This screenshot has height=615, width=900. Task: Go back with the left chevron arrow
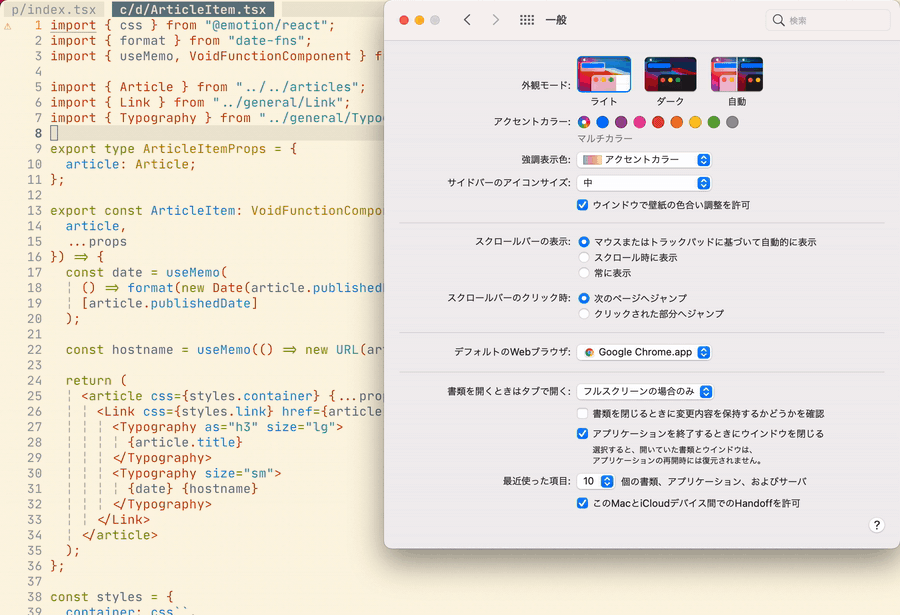pyautogui.click(x=467, y=20)
